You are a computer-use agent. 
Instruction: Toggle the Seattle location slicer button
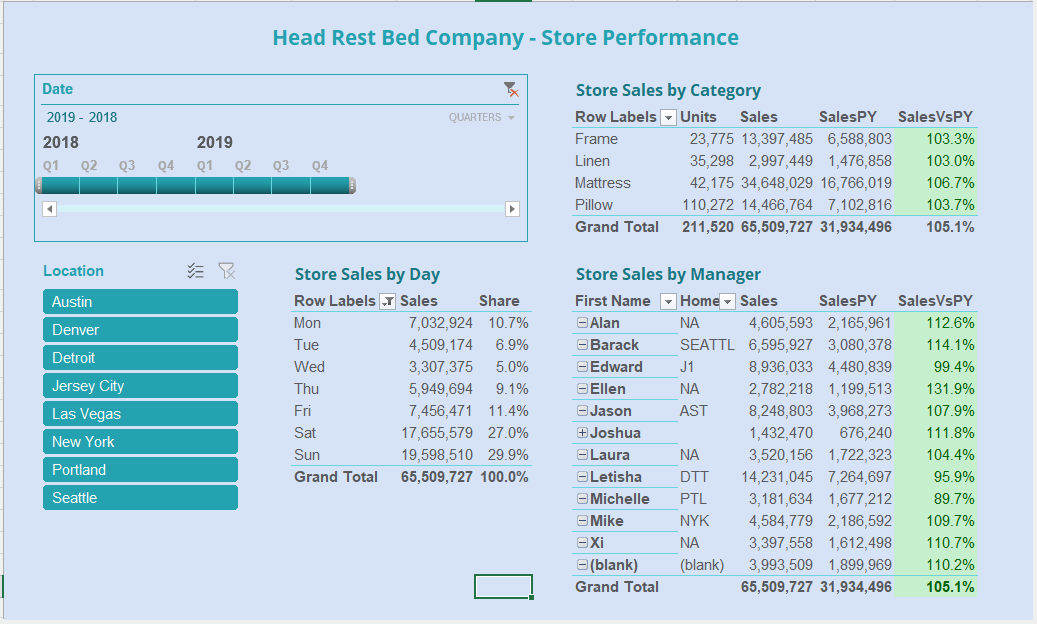click(140, 498)
